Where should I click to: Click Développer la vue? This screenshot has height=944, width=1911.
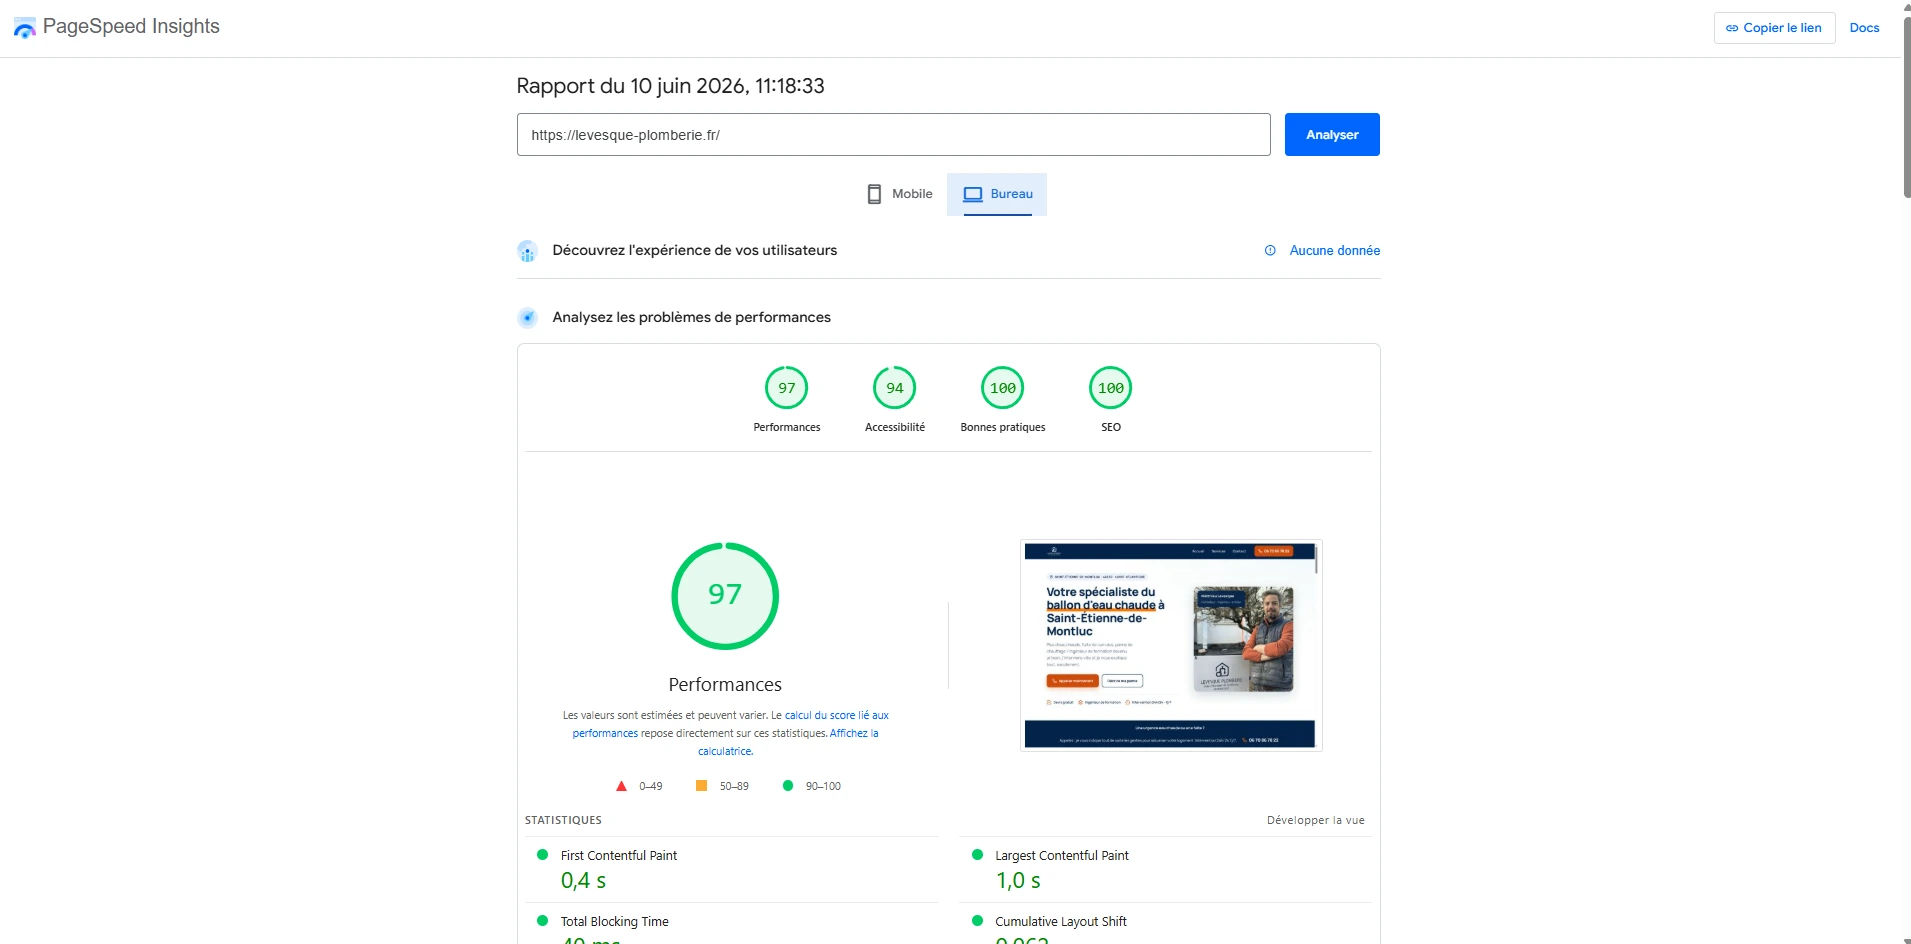pos(1315,820)
